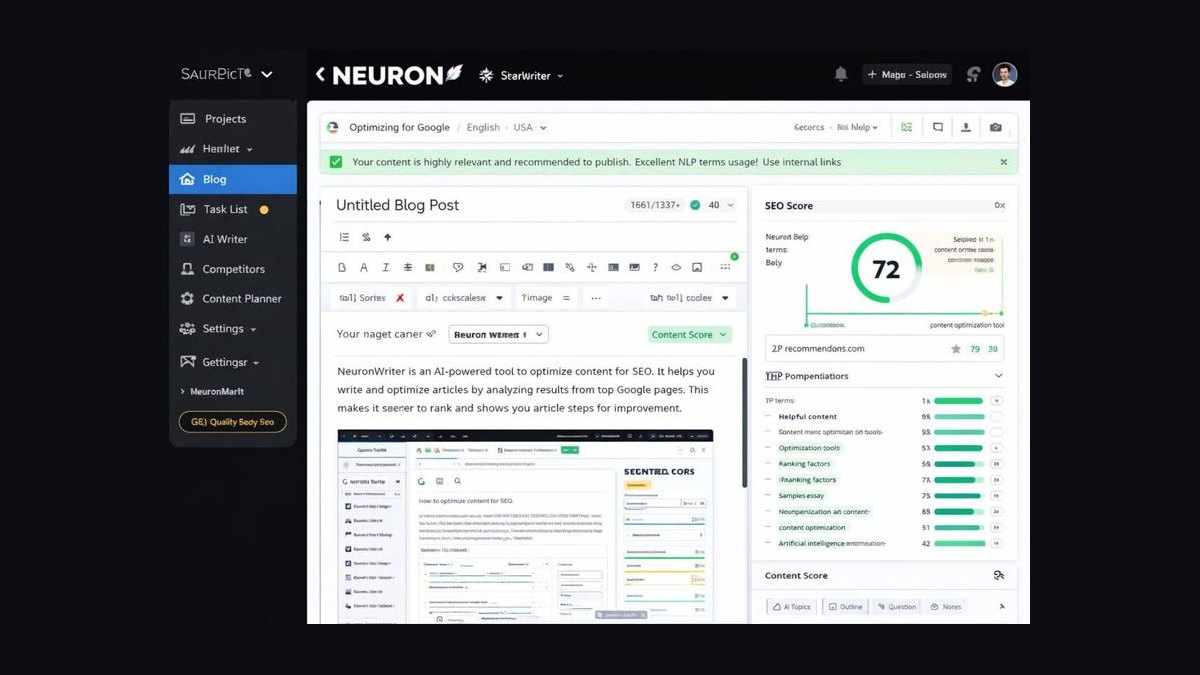This screenshot has width=1200, height=675.
Task: Click the question mark help icon
Action: point(655,267)
